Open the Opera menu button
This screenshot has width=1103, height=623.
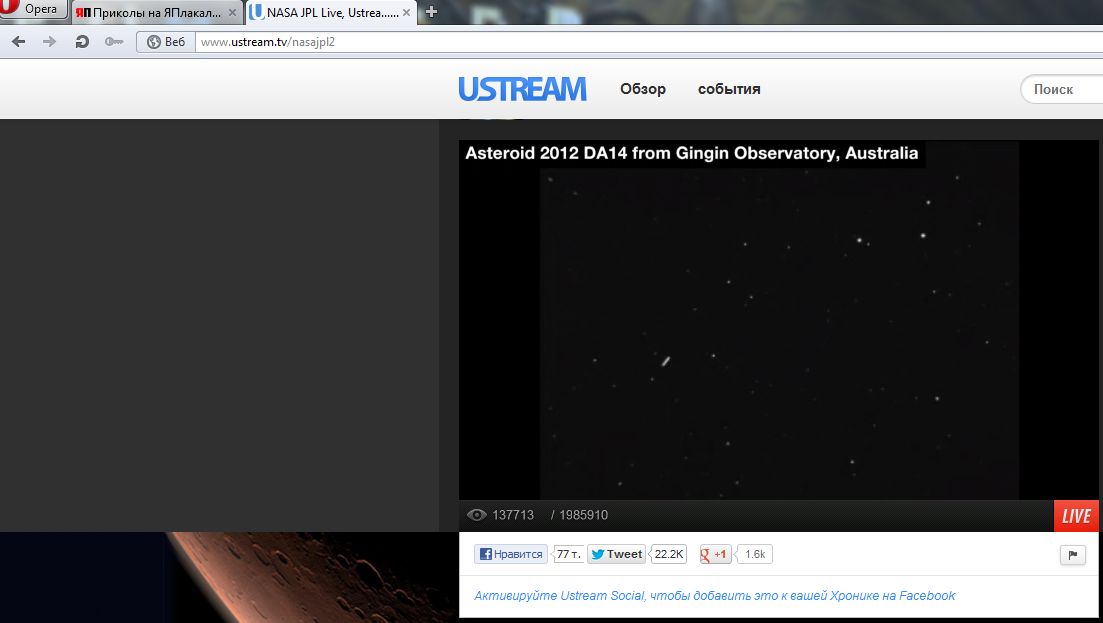32,9
